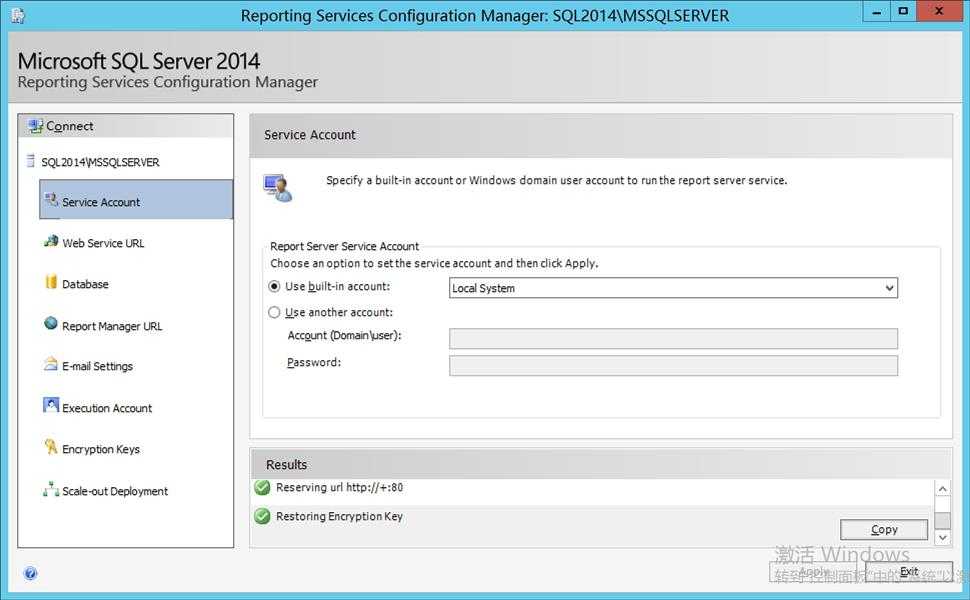Image resolution: width=970 pixels, height=600 pixels.
Task: Maximize the Configuration Manager window
Action: click(x=903, y=11)
